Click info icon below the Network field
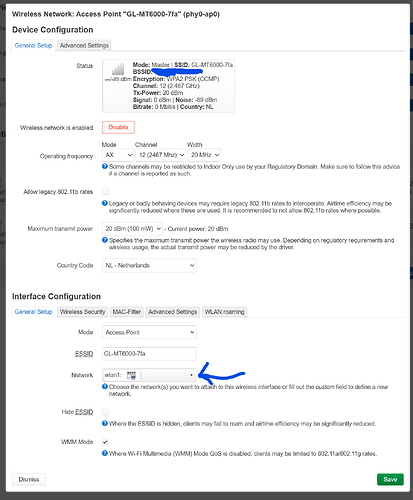This screenshot has height=500, width=413. click(x=105, y=387)
